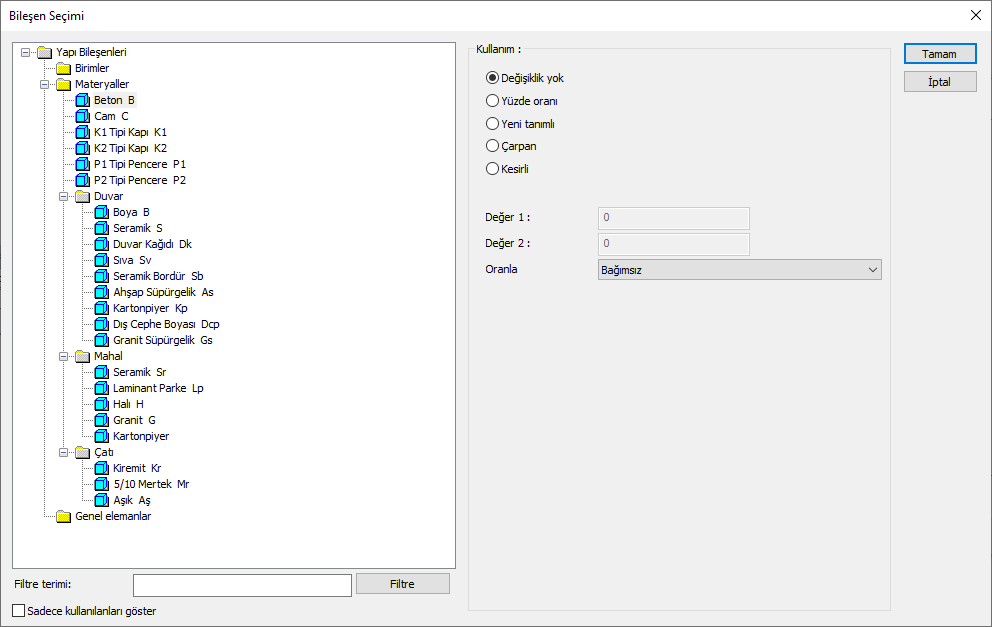Screen dimensions: 992x627
Task: Select the Mahal folder label
Action: 108,356
